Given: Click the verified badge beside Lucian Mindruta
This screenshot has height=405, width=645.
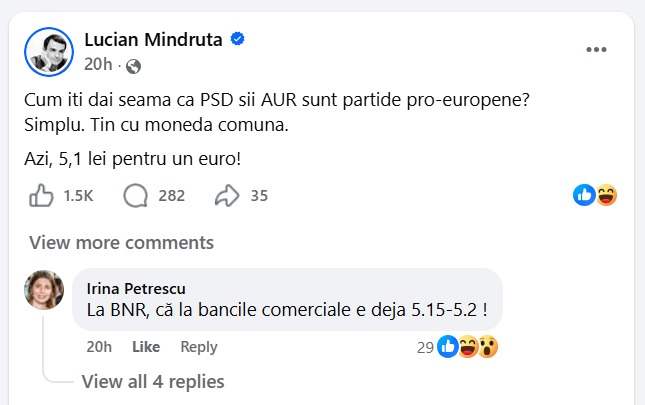Looking at the screenshot, I should click(238, 40).
